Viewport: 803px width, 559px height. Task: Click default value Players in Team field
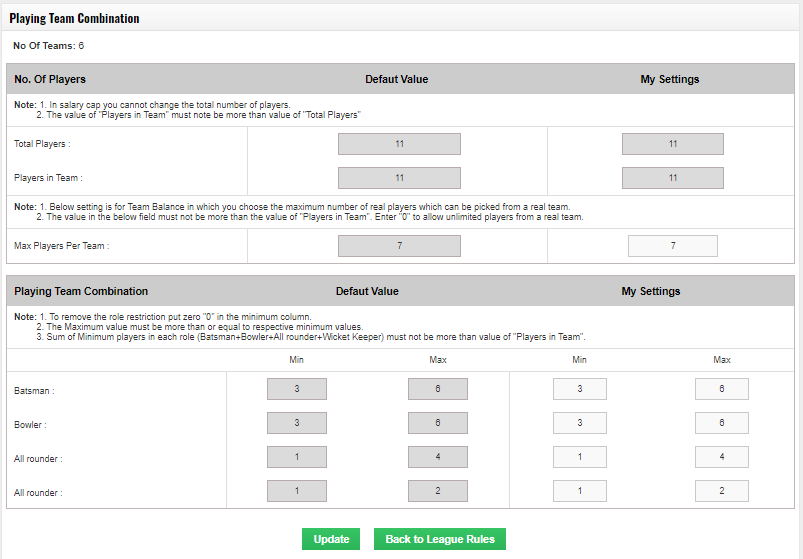399,178
